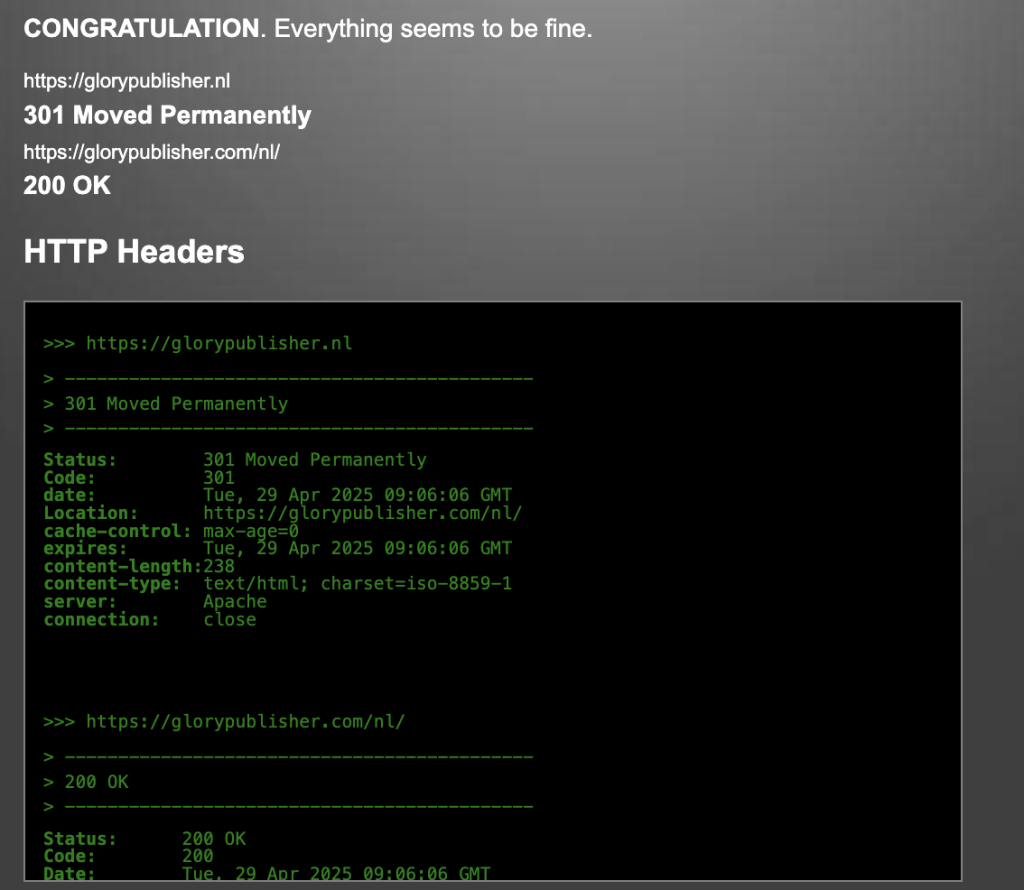Click the bold '200 OK' summary status
1024x890 pixels.
(67, 185)
